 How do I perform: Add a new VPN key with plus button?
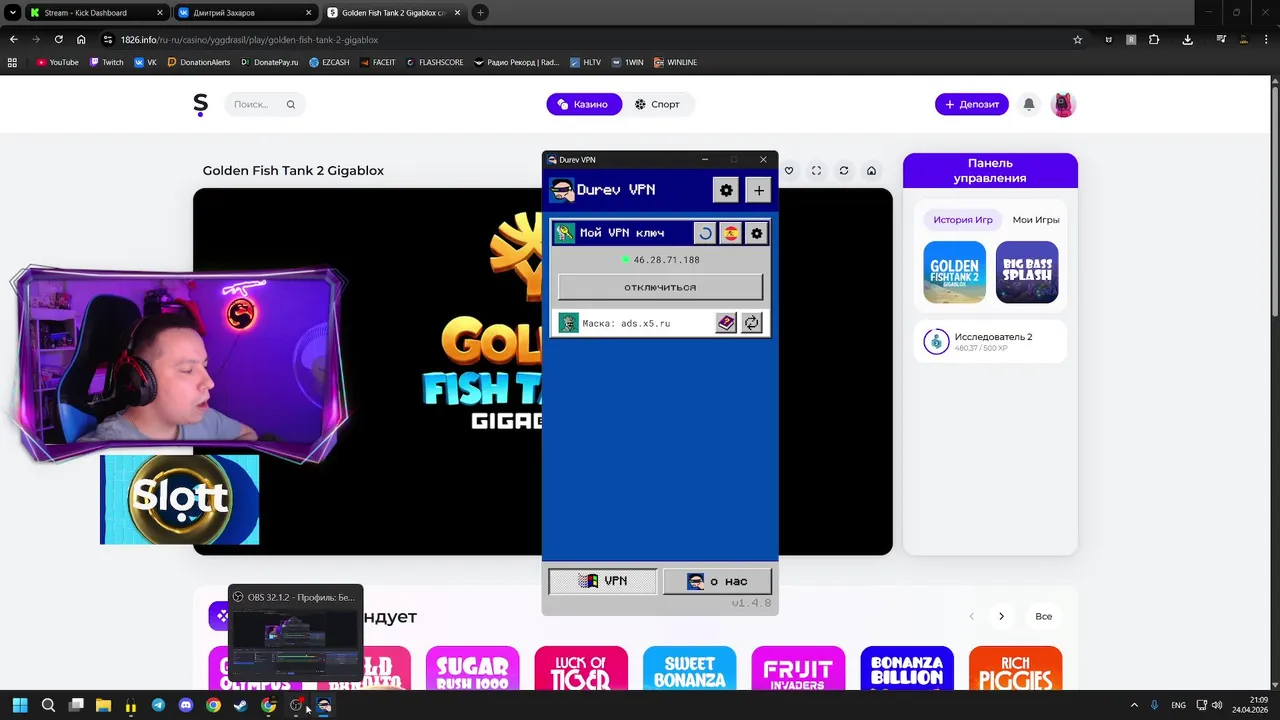point(758,190)
